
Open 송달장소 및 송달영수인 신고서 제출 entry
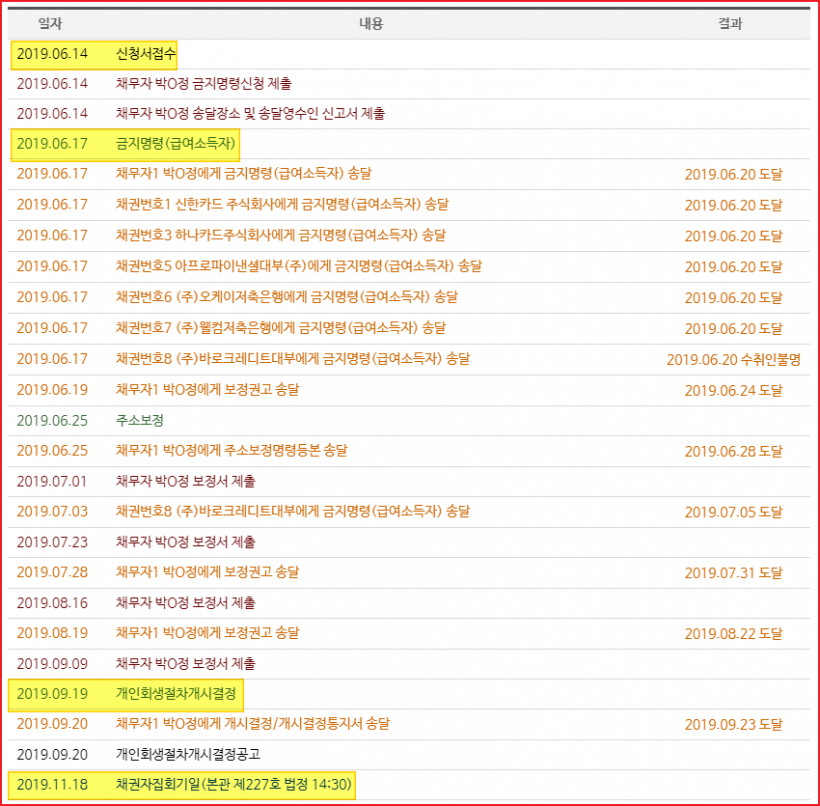click(250, 113)
